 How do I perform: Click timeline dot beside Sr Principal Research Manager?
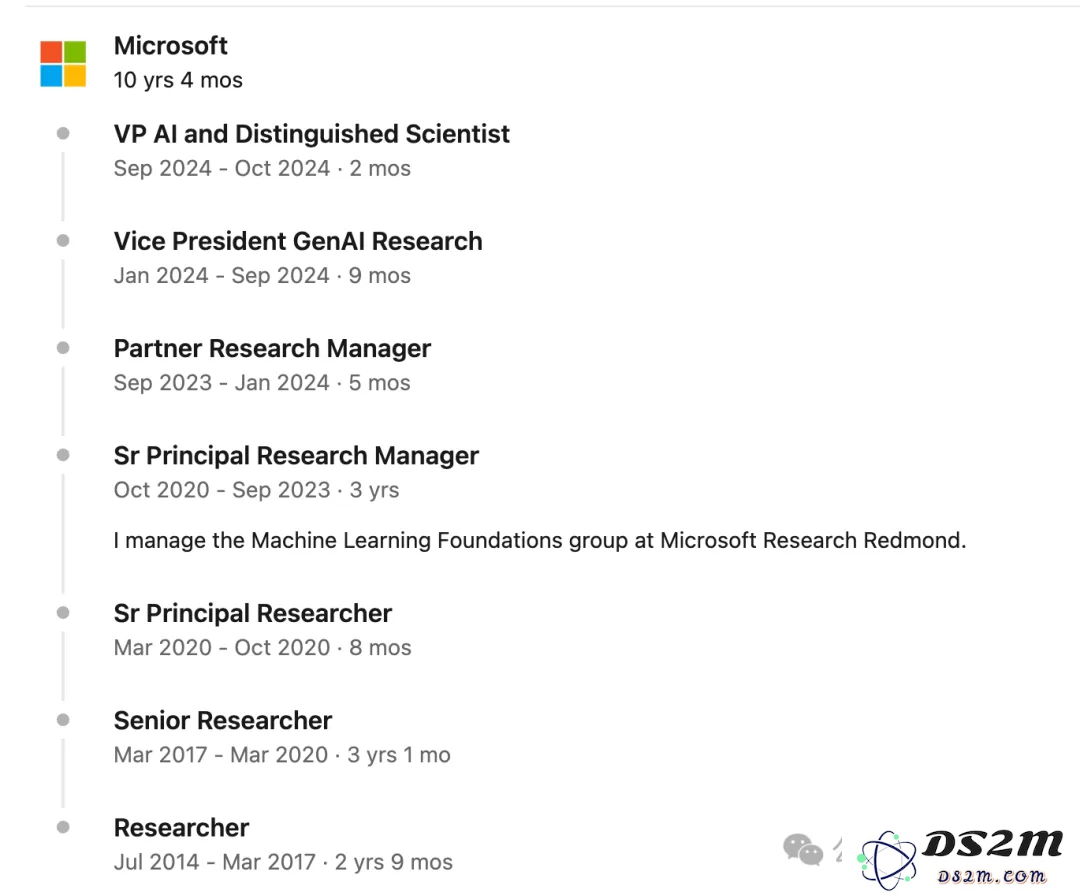click(63, 455)
